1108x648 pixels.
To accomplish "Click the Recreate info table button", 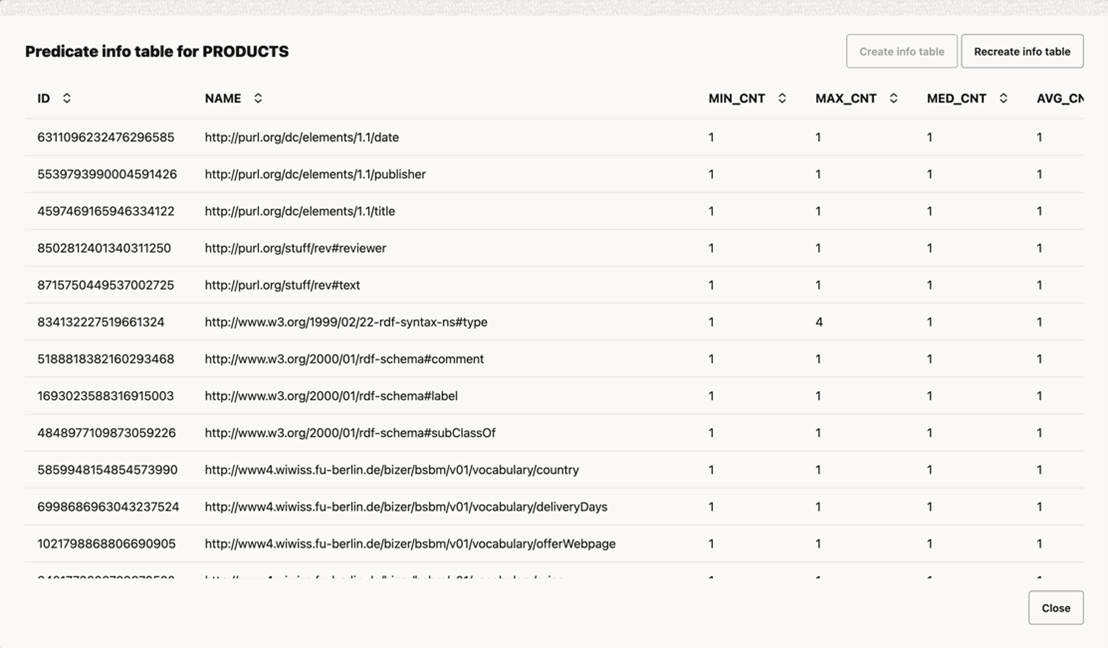I will tap(1022, 52).
